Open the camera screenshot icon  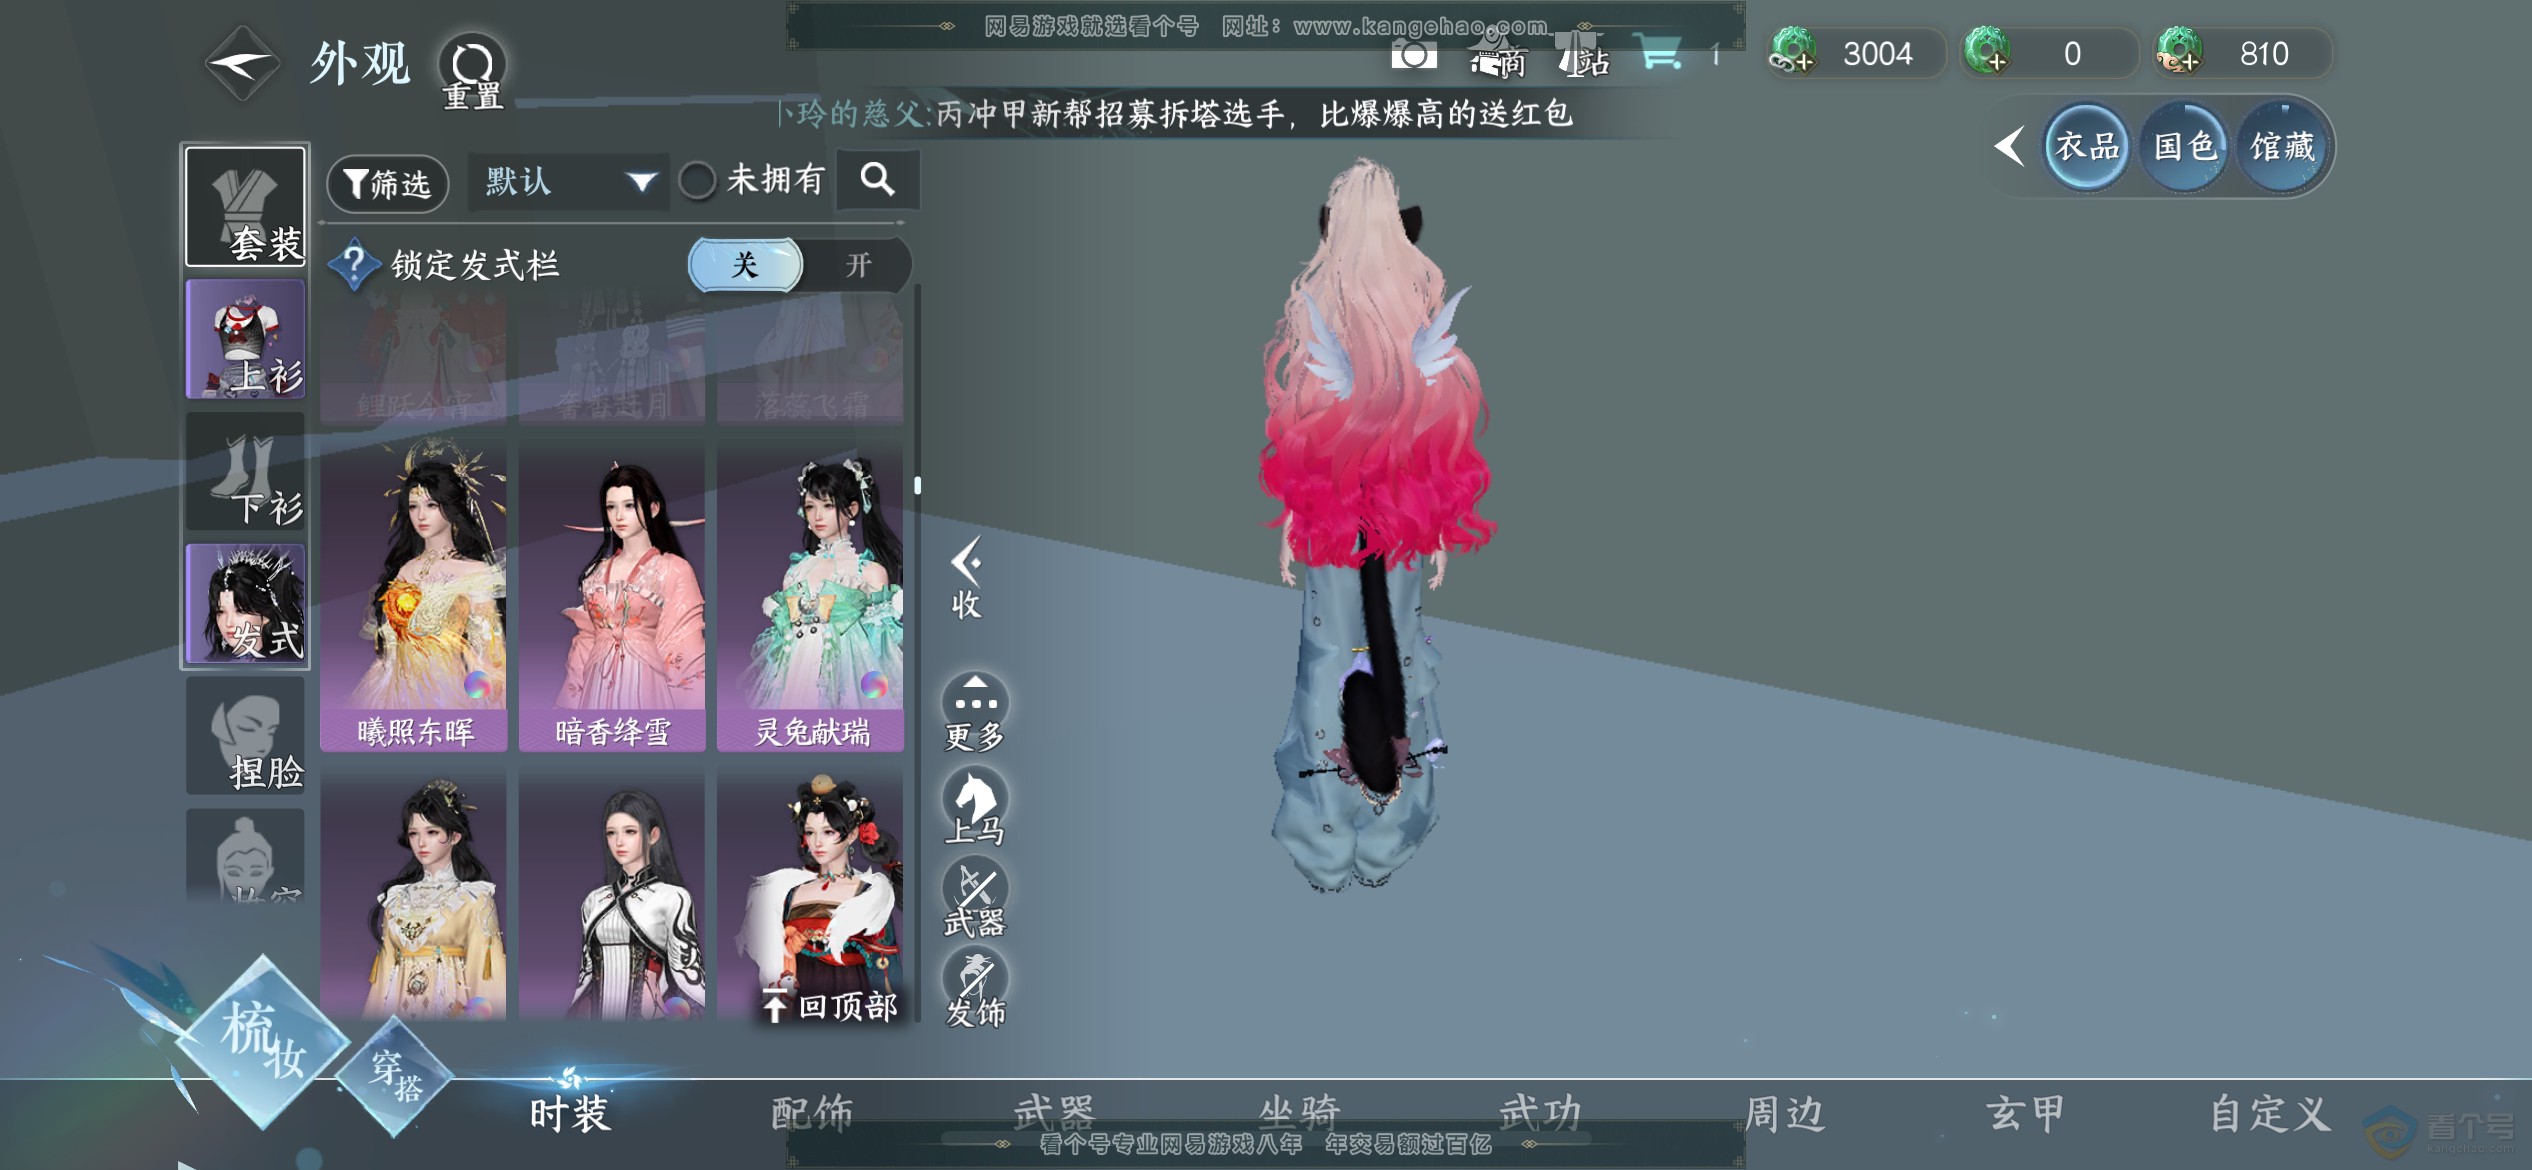1413,54
